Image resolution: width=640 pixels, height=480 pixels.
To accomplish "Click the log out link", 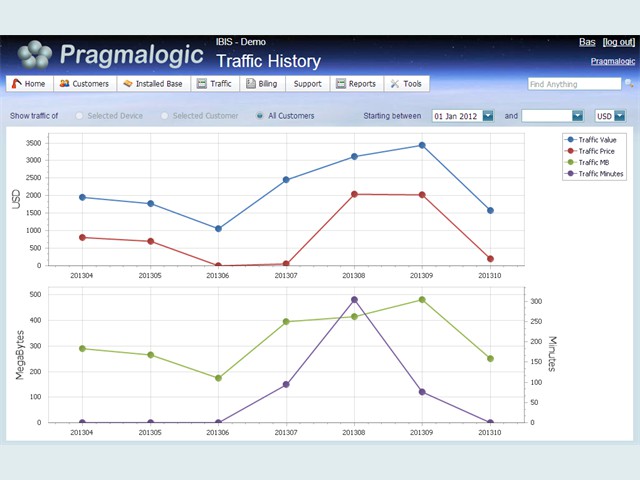I will pyautogui.click(x=619, y=42).
